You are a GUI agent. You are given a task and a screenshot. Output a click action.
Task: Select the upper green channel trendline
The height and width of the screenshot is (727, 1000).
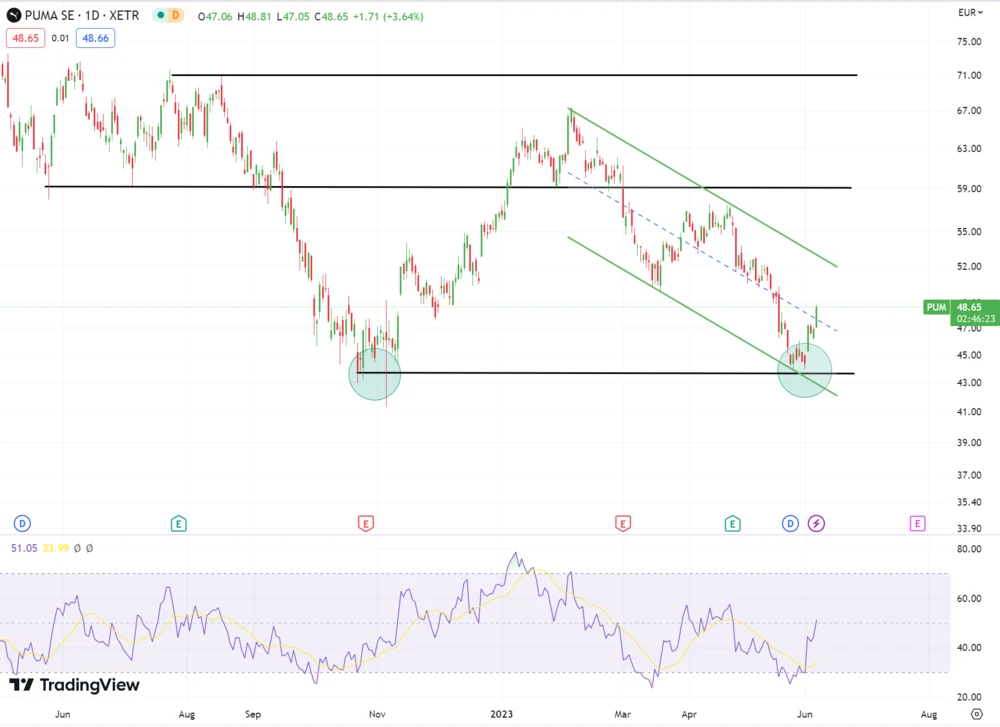point(703,187)
